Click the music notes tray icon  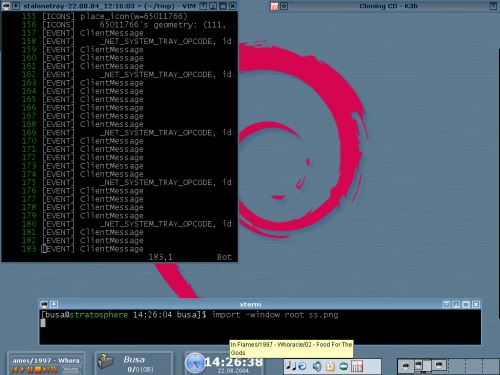291,366
